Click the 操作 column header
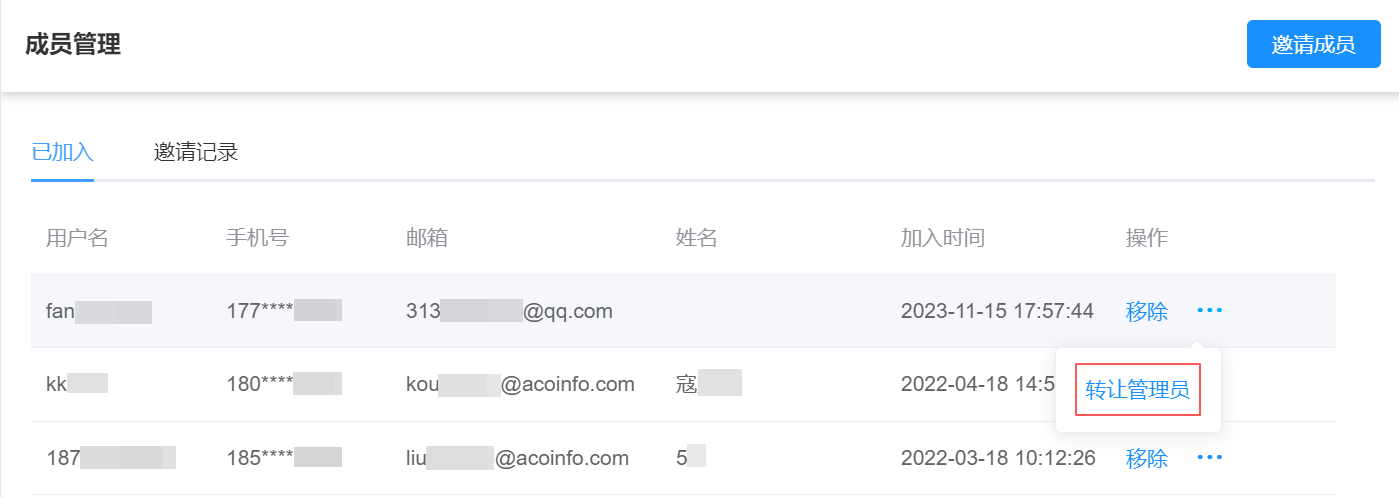 point(1146,238)
